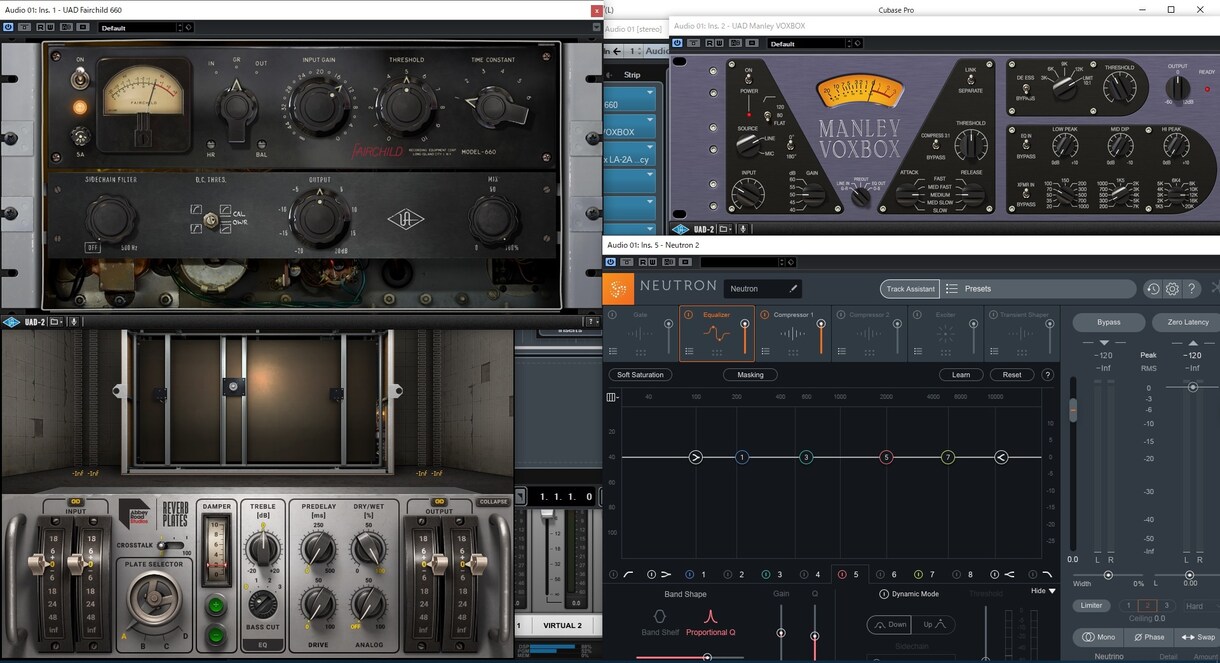Click the Neutron Bypass button
This screenshot has height=663, width=1220.
(1108, 322)
